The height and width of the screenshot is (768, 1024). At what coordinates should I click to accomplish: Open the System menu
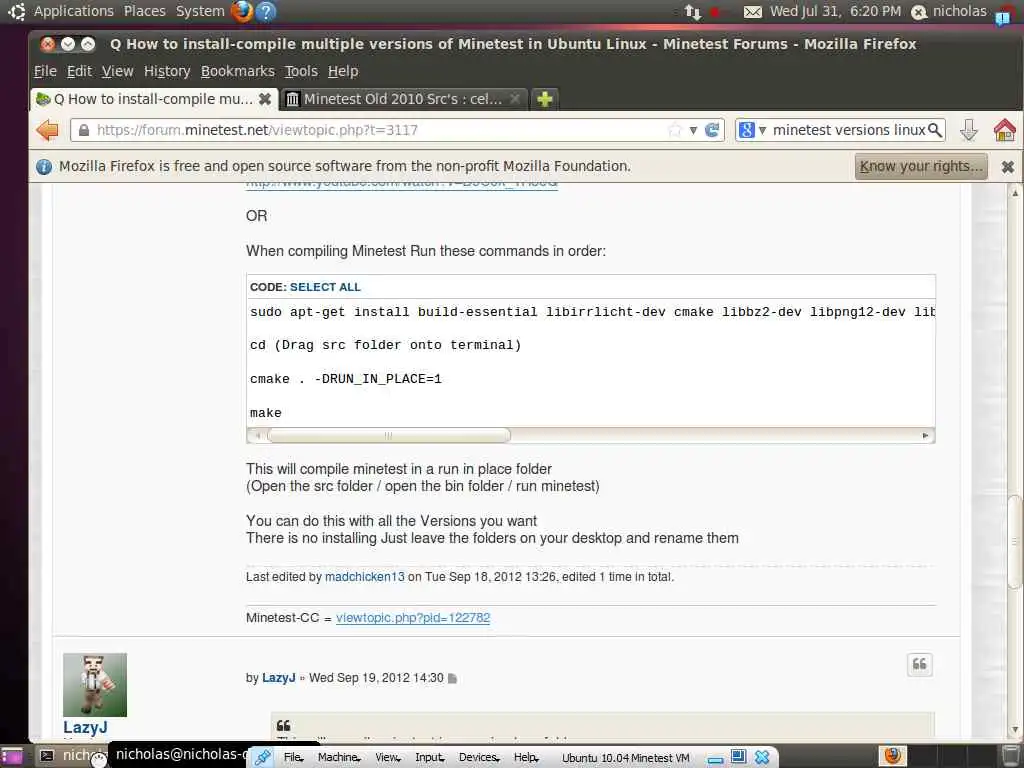200,11
